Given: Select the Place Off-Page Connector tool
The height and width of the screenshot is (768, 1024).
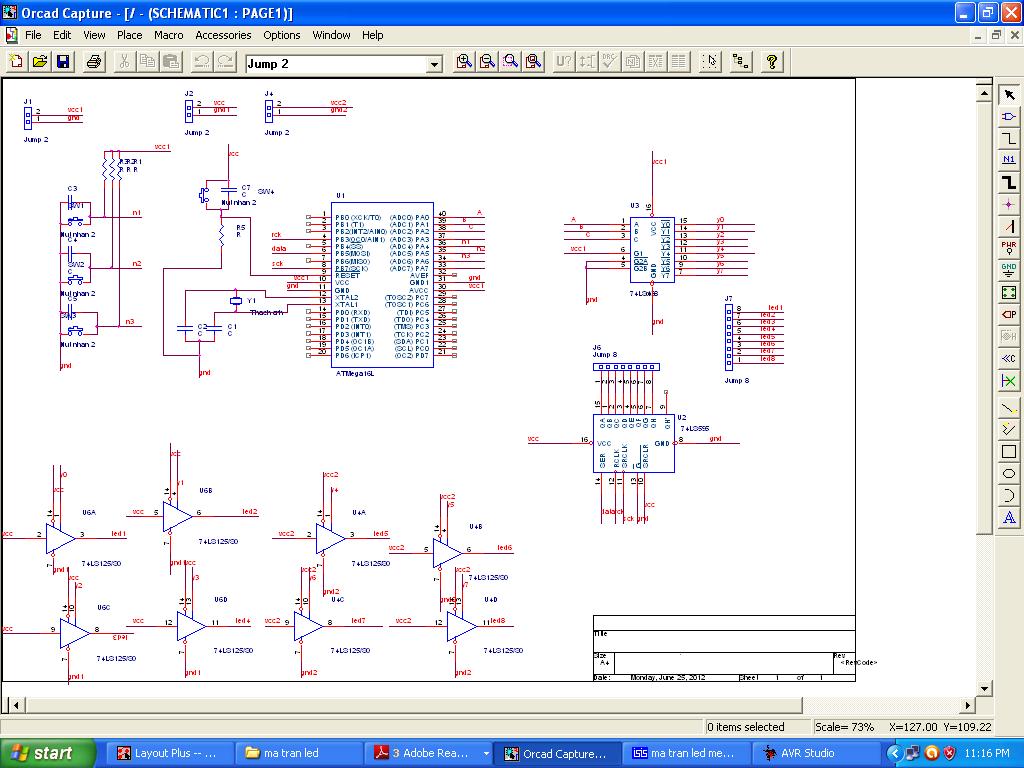Looking at the screenshot, I should click(x=1009, y=358).
